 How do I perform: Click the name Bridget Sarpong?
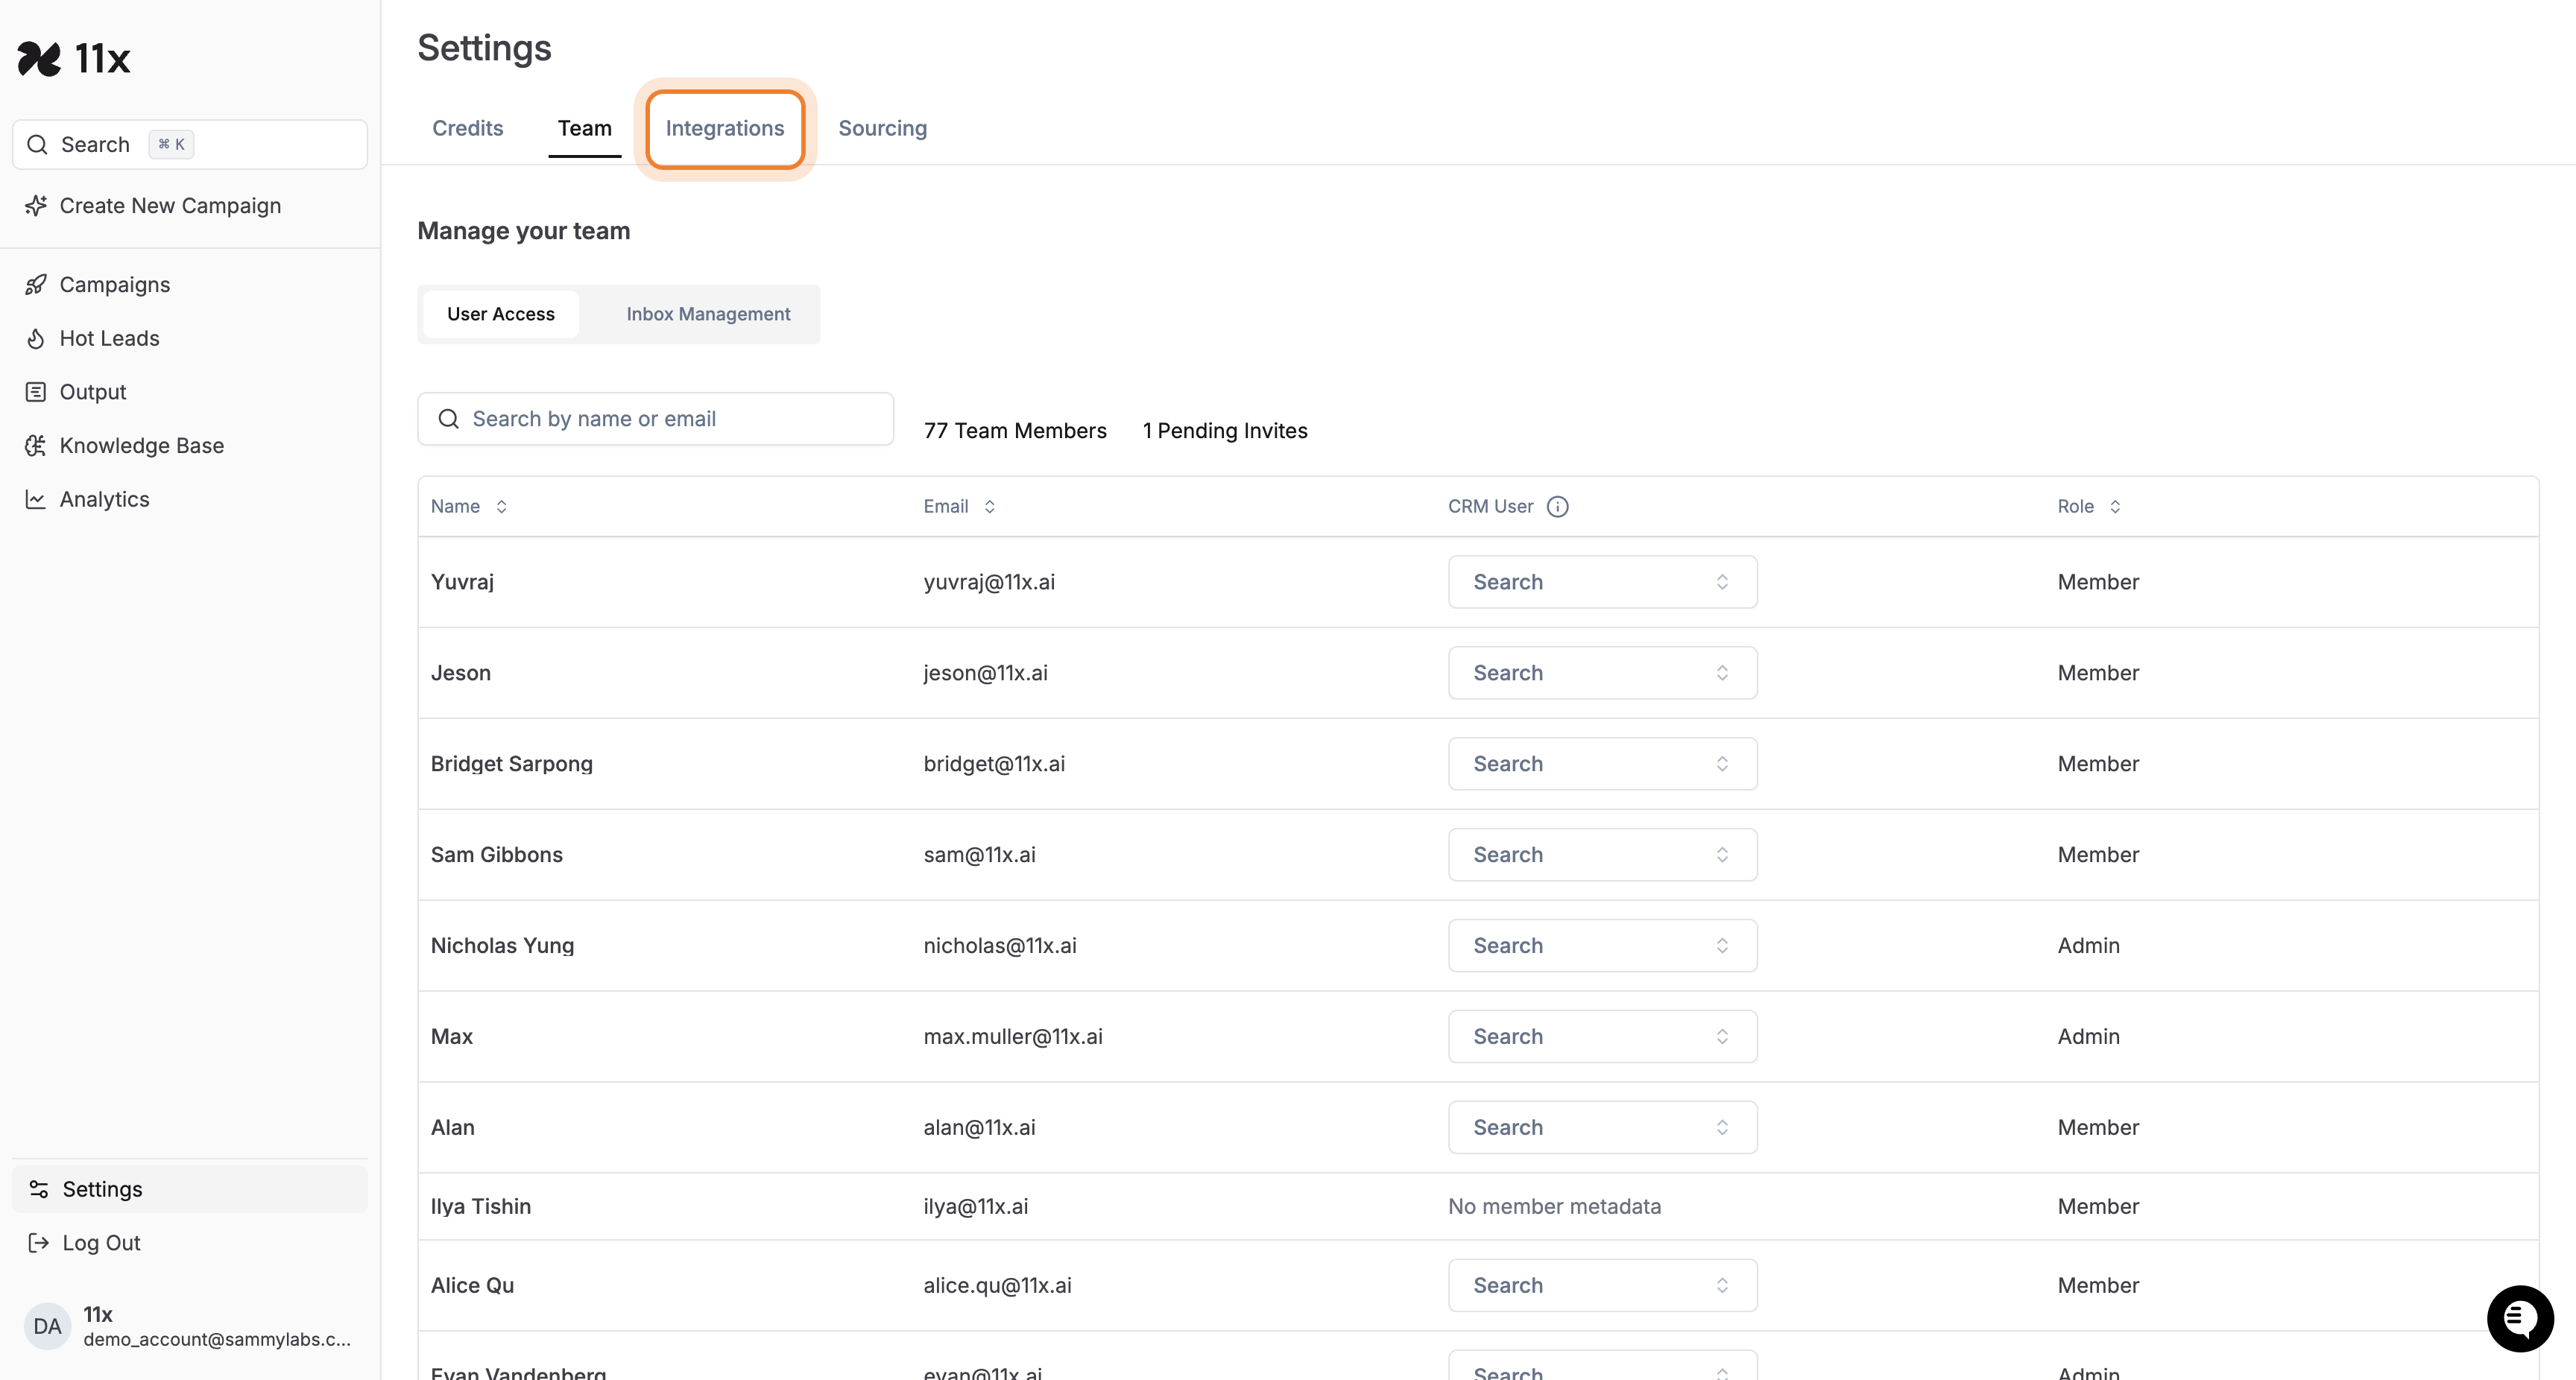(512, 764)
